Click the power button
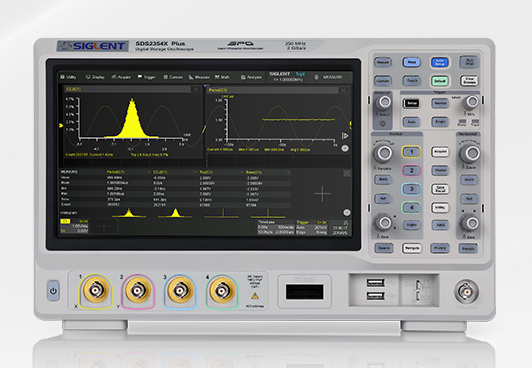Screen dimensions: 532x368 pyautogui.click(x=53, y=291)
